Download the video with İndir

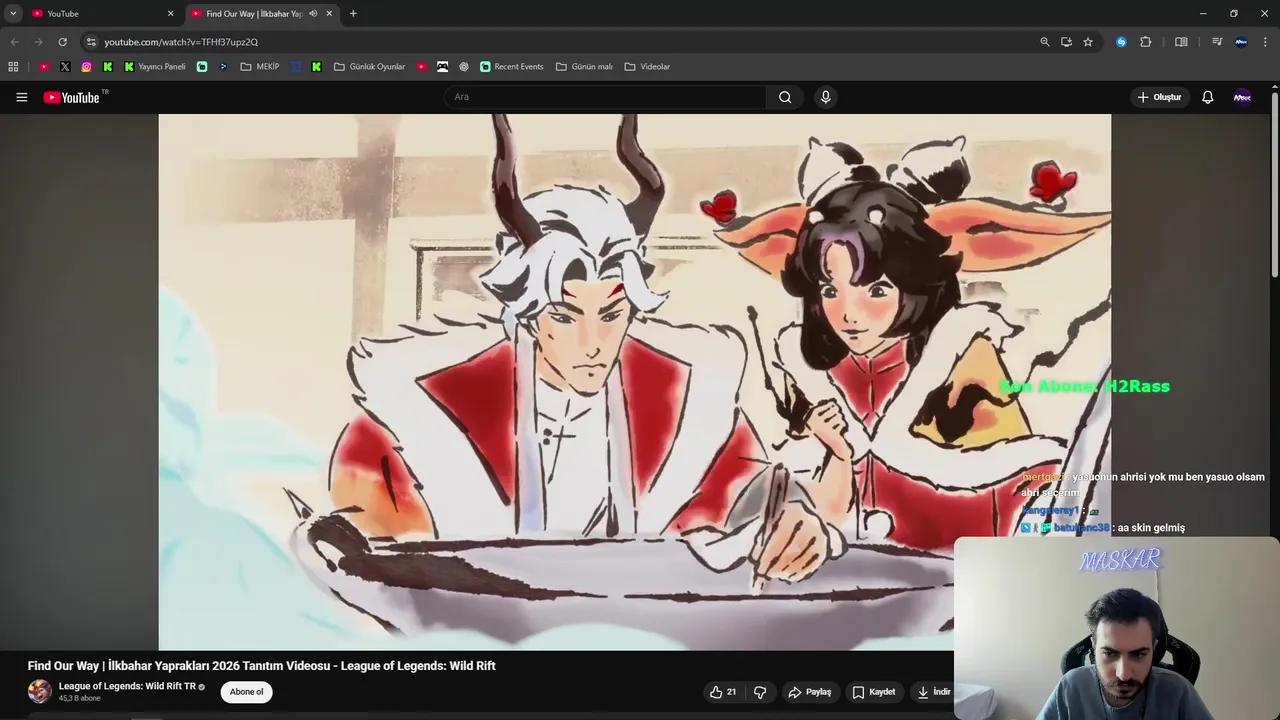[935, 692]
